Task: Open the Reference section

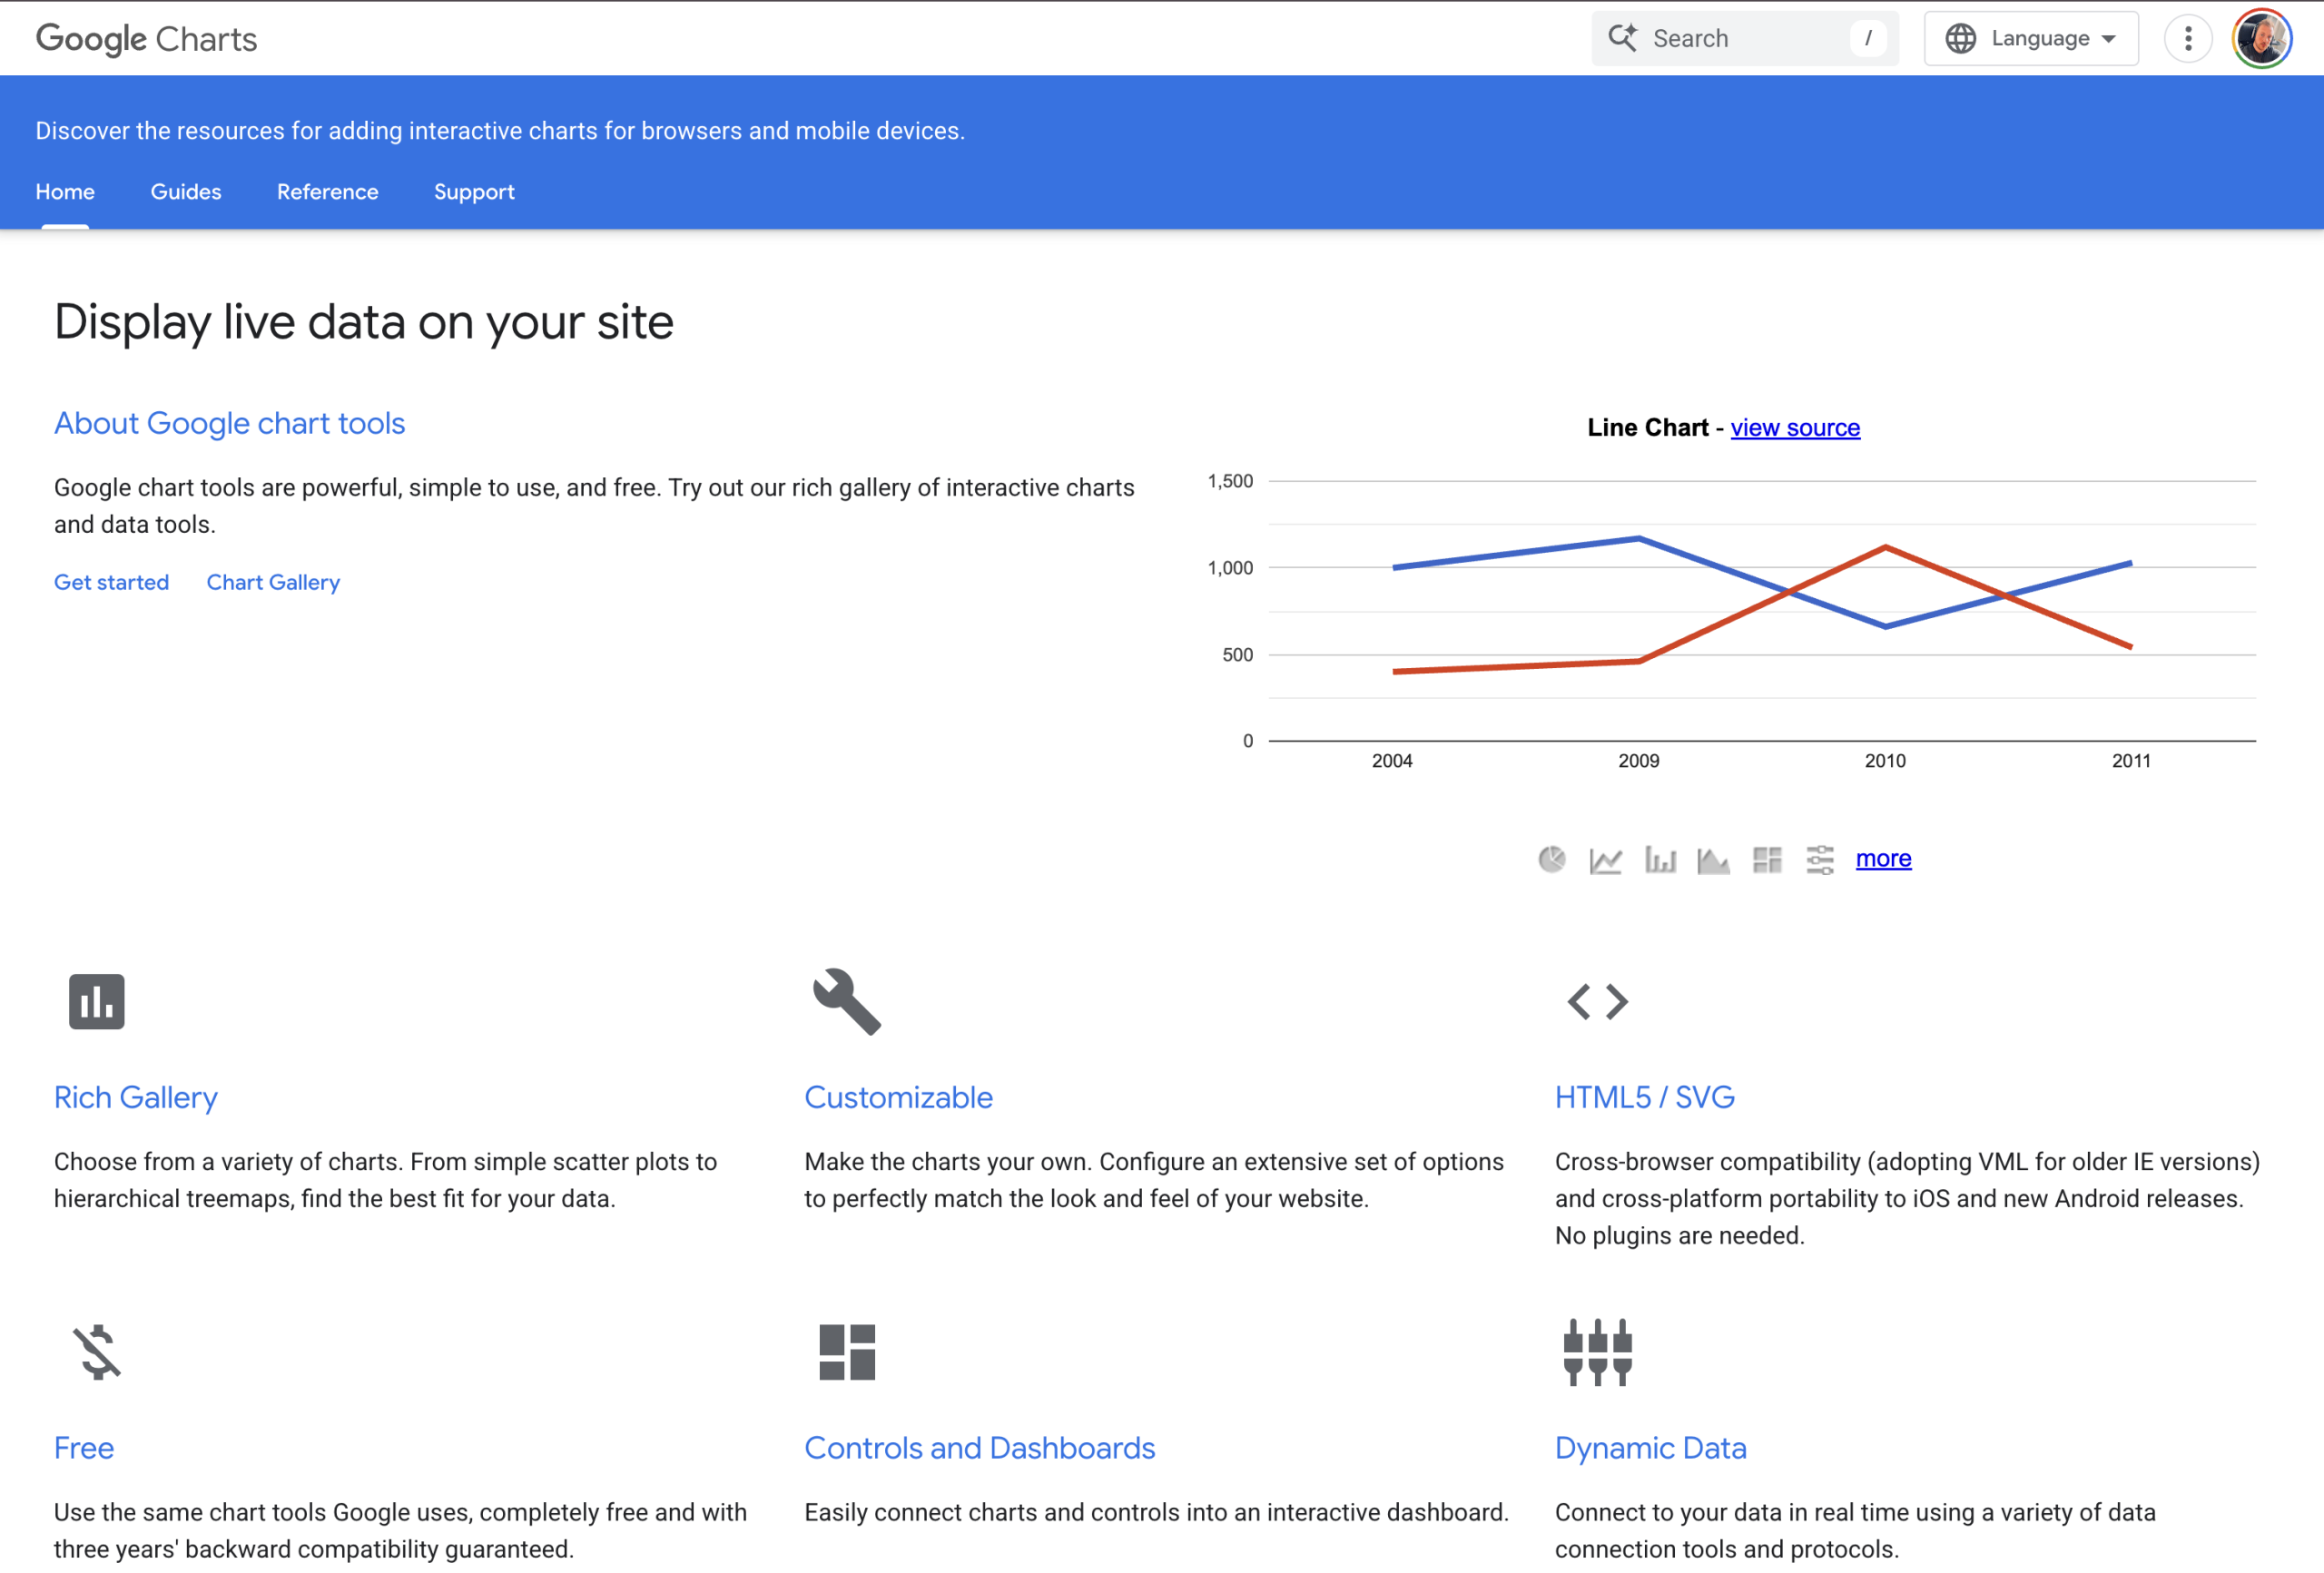Action: [x=327, y=192]
